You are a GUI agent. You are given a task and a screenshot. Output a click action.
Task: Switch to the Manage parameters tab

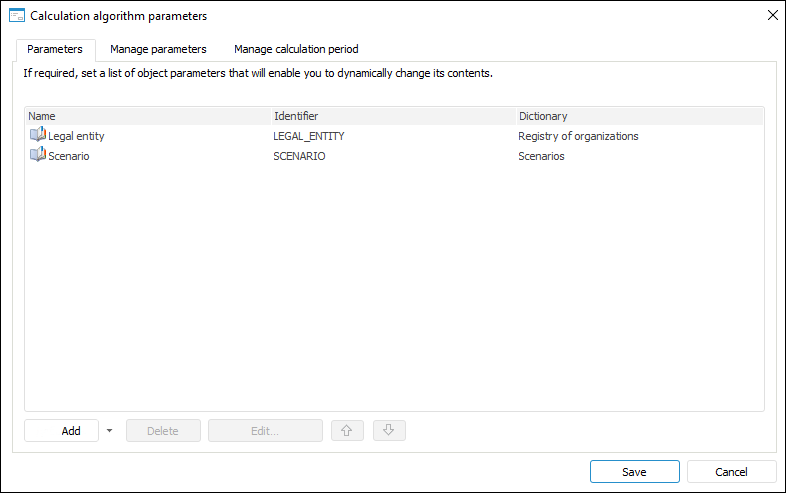coord(158,49)
